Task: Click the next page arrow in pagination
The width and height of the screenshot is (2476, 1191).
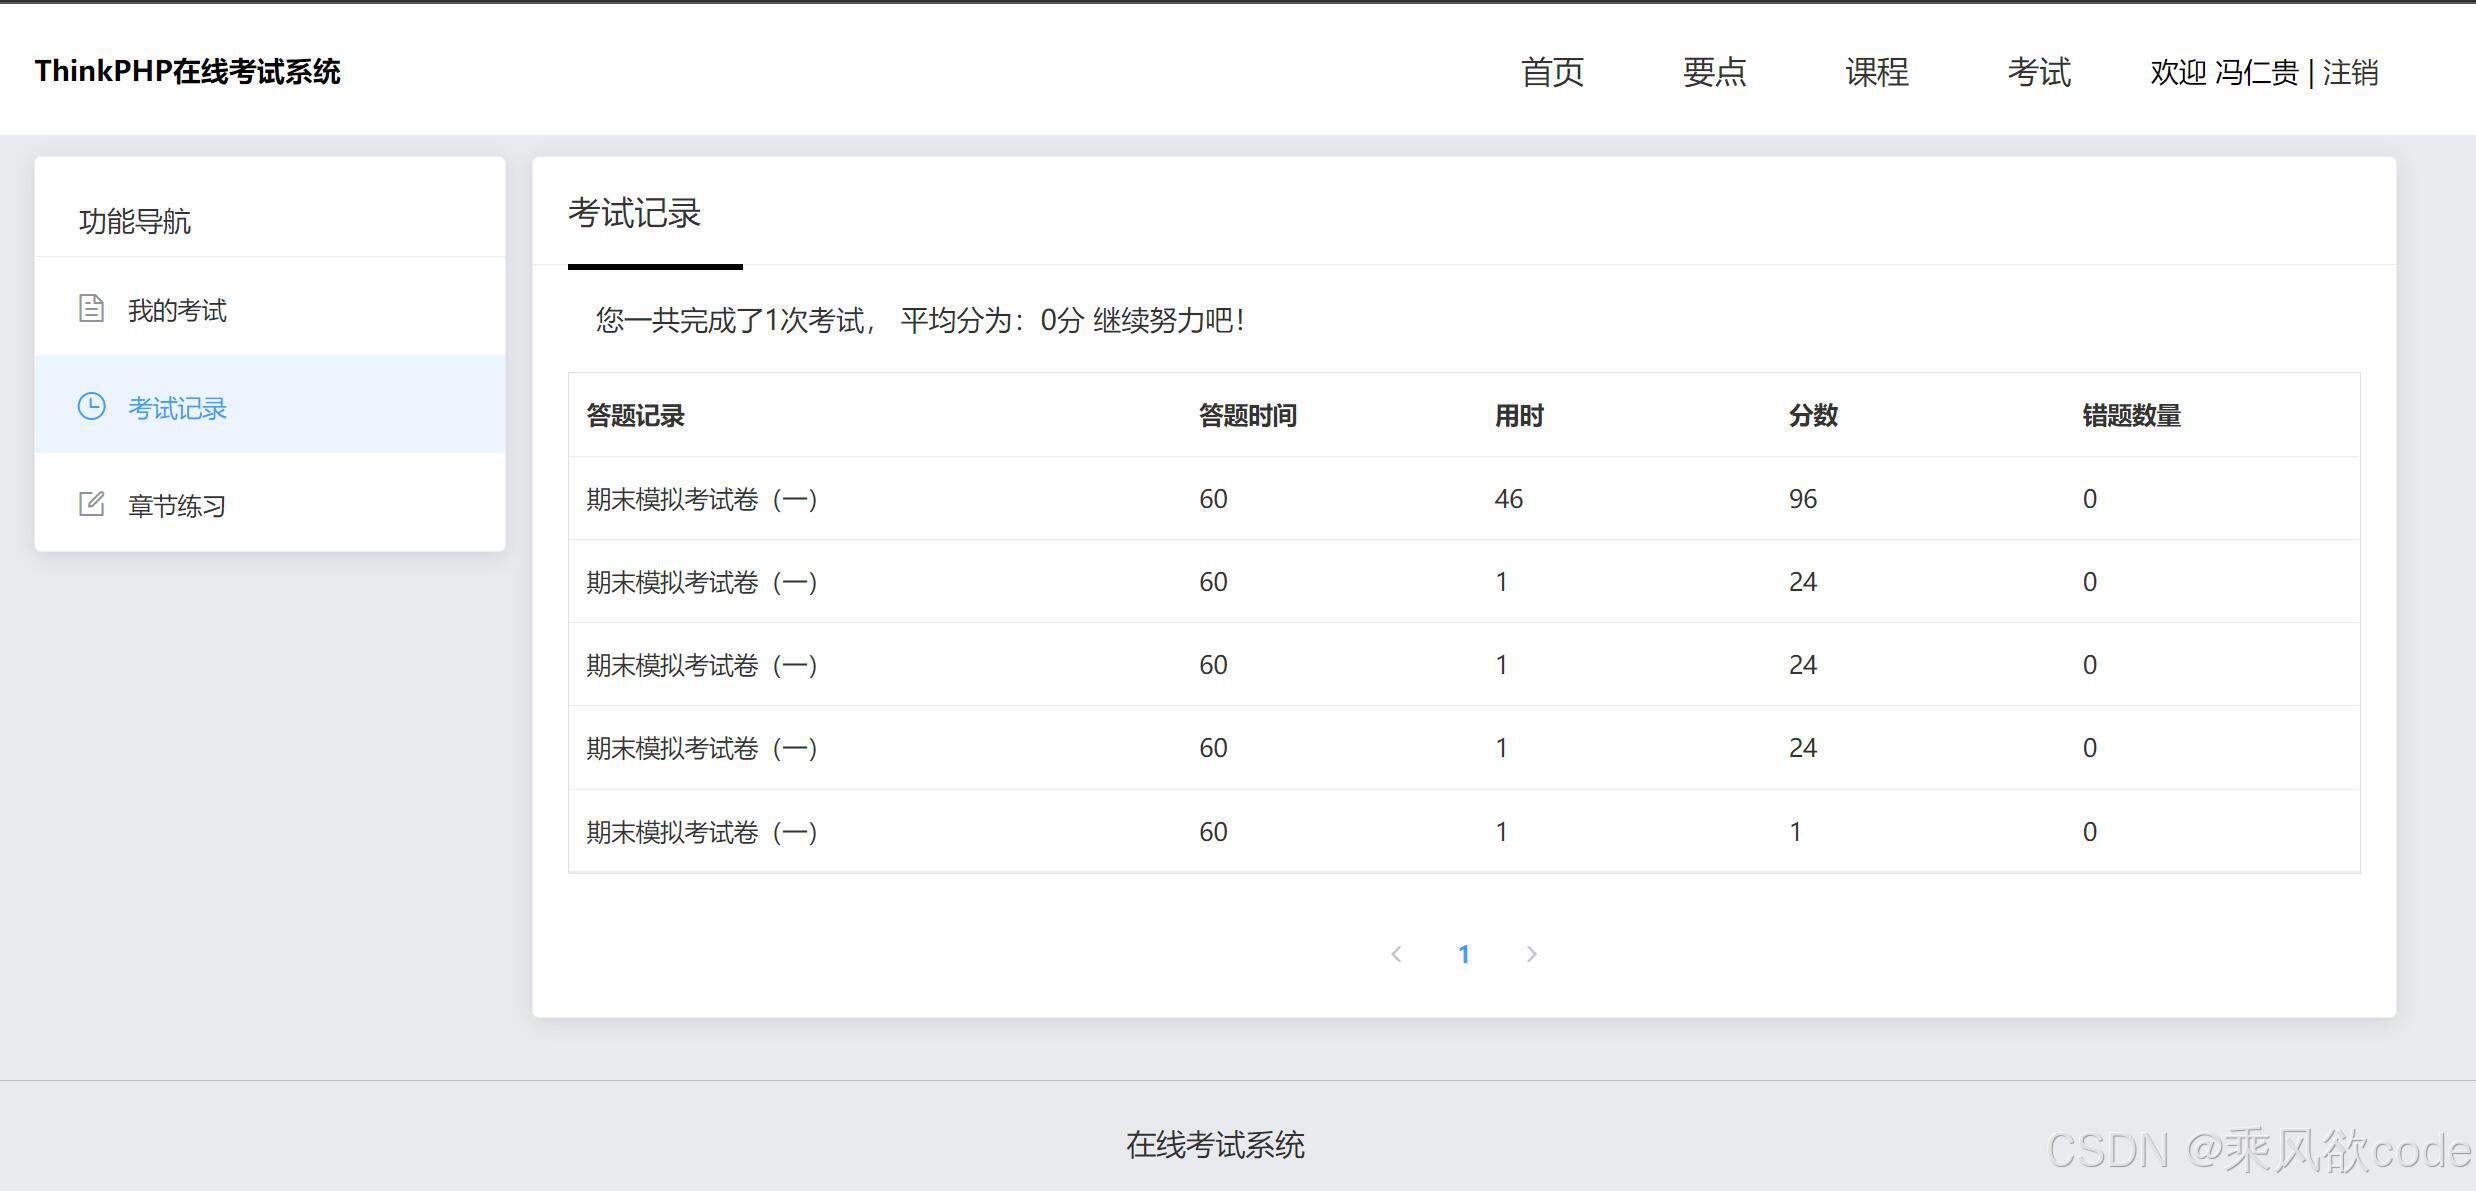Action: point(1531,954)
